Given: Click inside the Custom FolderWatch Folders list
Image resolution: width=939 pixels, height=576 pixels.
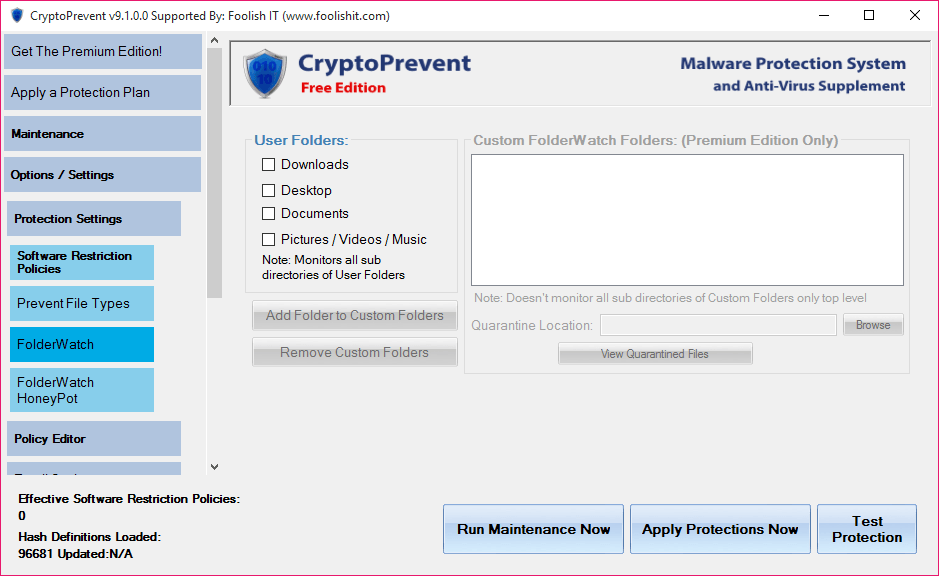Looking at the screenshot, I should (x=687, y=220).
